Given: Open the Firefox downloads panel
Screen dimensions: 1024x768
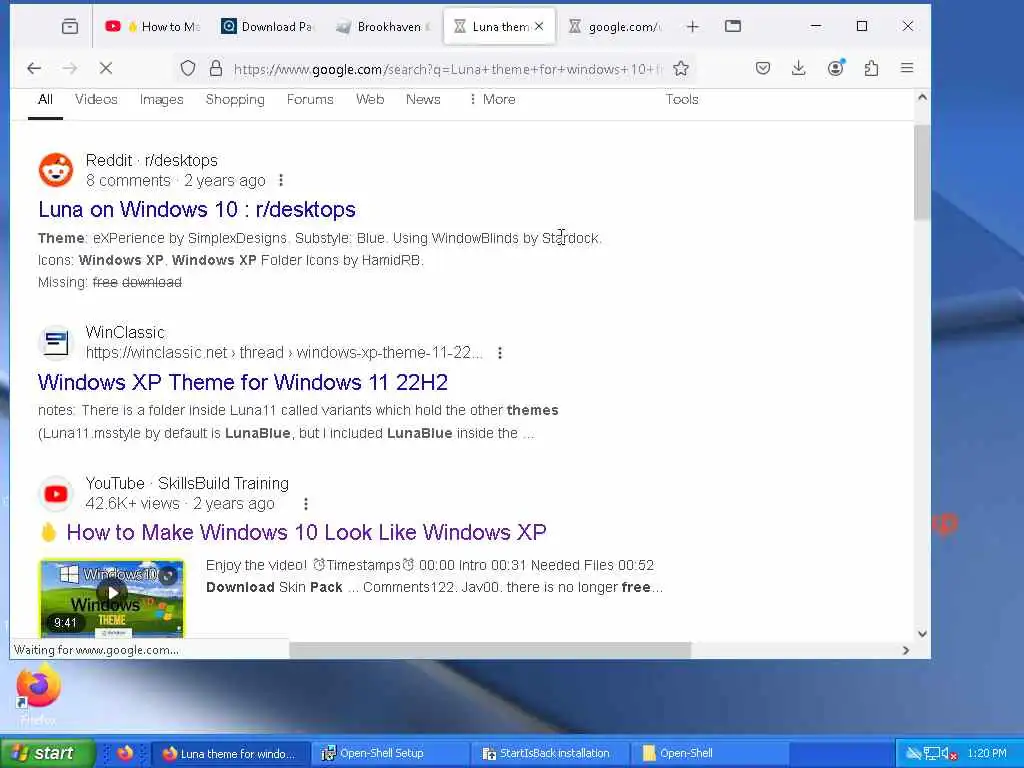Looking at the screenshot, I should (x=799, y=68).
